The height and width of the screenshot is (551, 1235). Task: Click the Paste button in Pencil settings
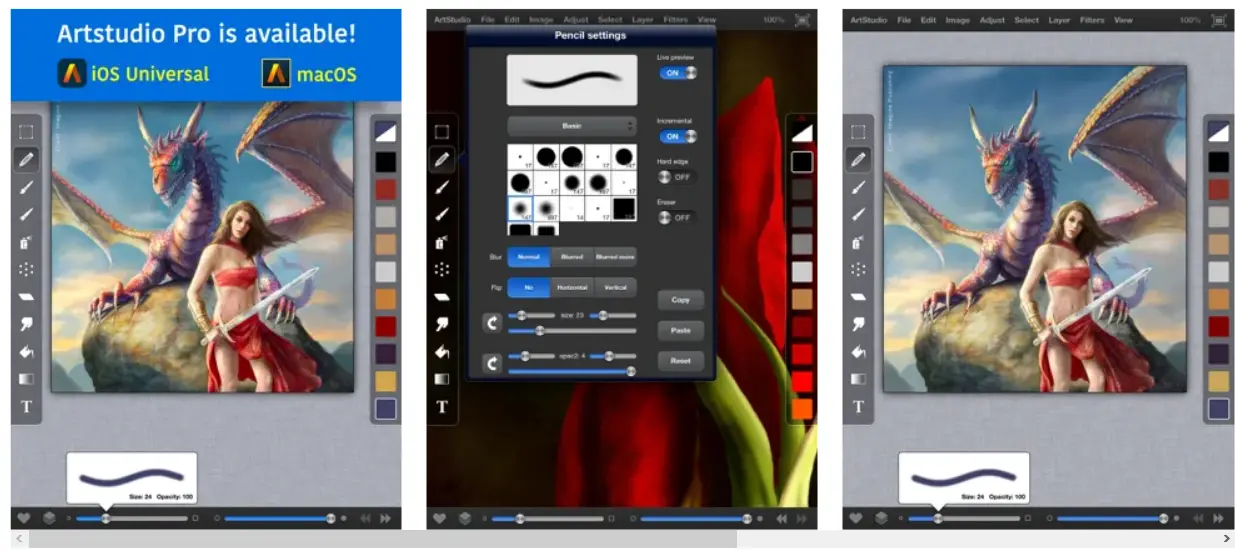pyautogui.click(x=681, y=330)
